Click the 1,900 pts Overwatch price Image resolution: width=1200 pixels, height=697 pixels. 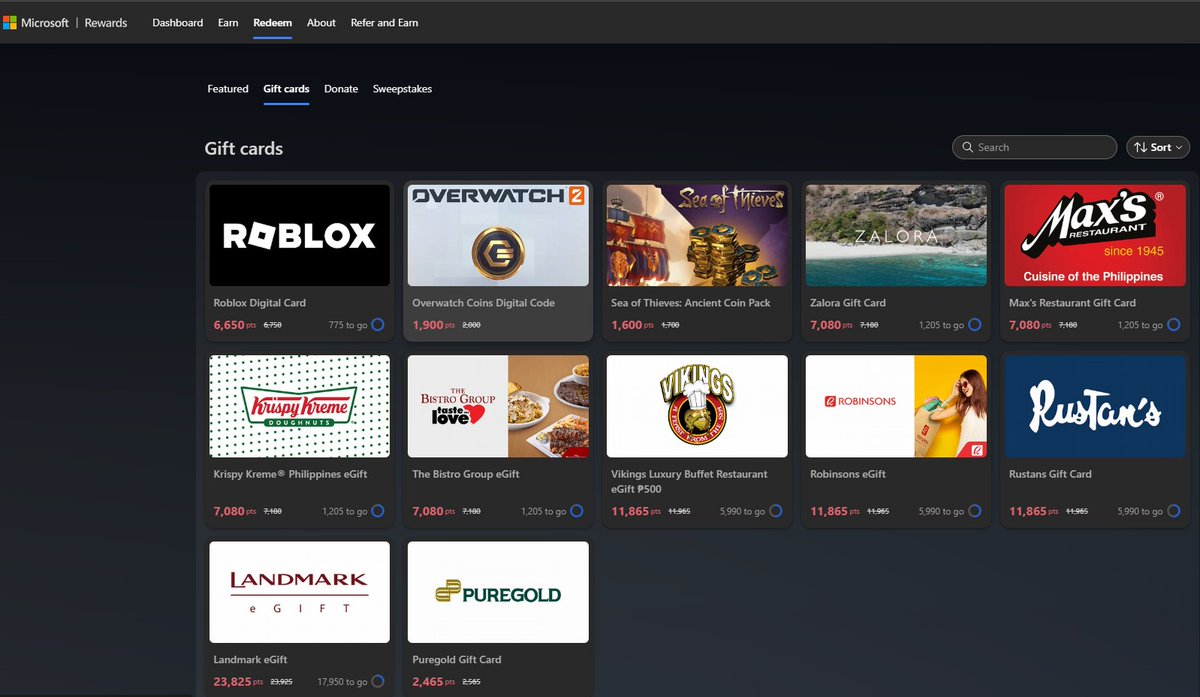[434, 325]
